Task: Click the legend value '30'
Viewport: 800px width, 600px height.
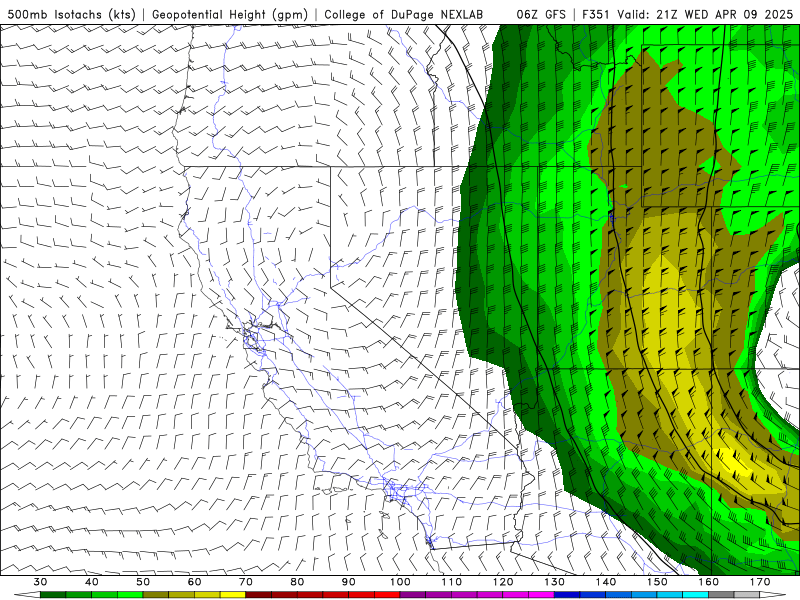Action: pos(40,582)
